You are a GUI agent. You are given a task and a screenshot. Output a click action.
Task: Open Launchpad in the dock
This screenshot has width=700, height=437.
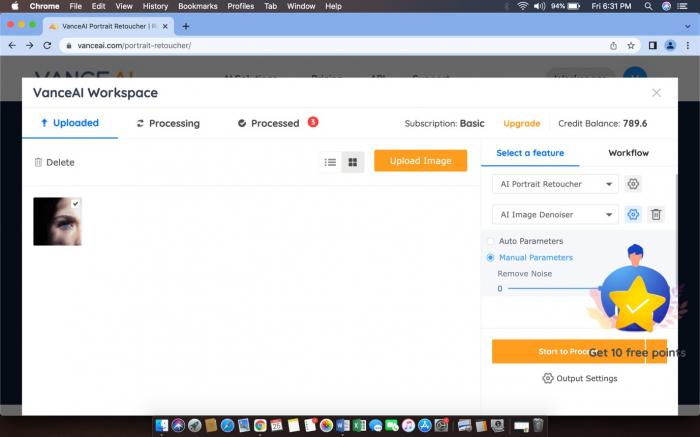click(195, 425)
